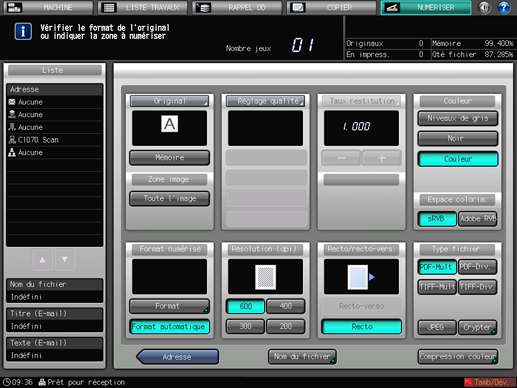517x388 pixels.
Task: Decrease zoom ratio with minus button
Action: point(341,158)
